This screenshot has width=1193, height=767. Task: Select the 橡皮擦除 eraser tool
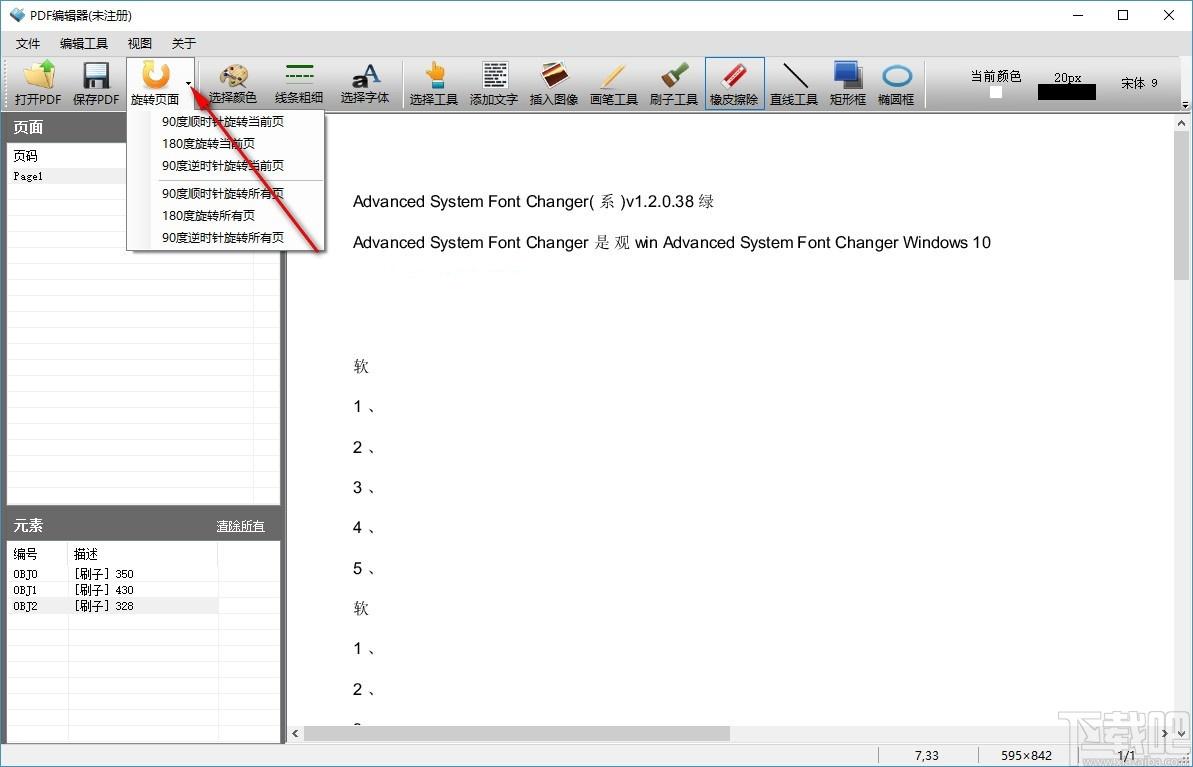click(734, 84)
